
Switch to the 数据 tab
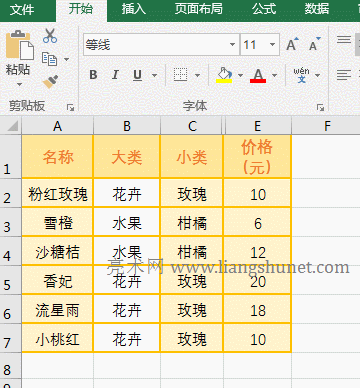pyautogui.click(x=317, y=9)
